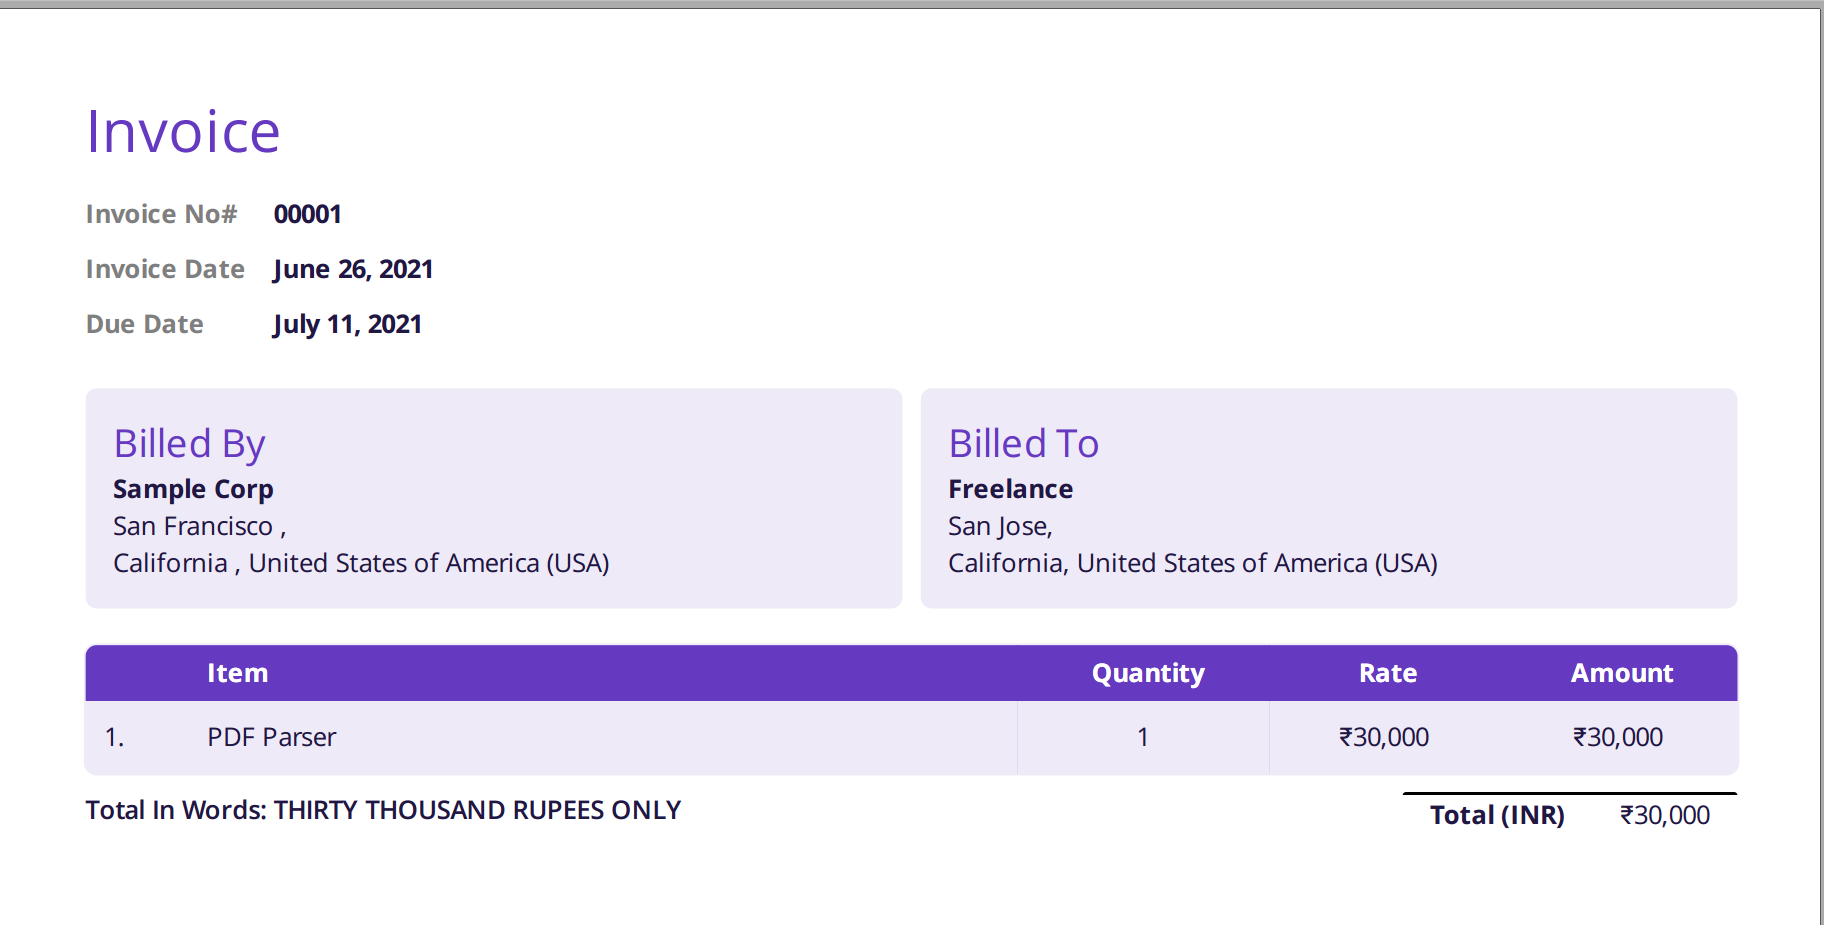Click the Rate column header
This screenshot has height=925, width=1824.
(x=1387, y=673)
